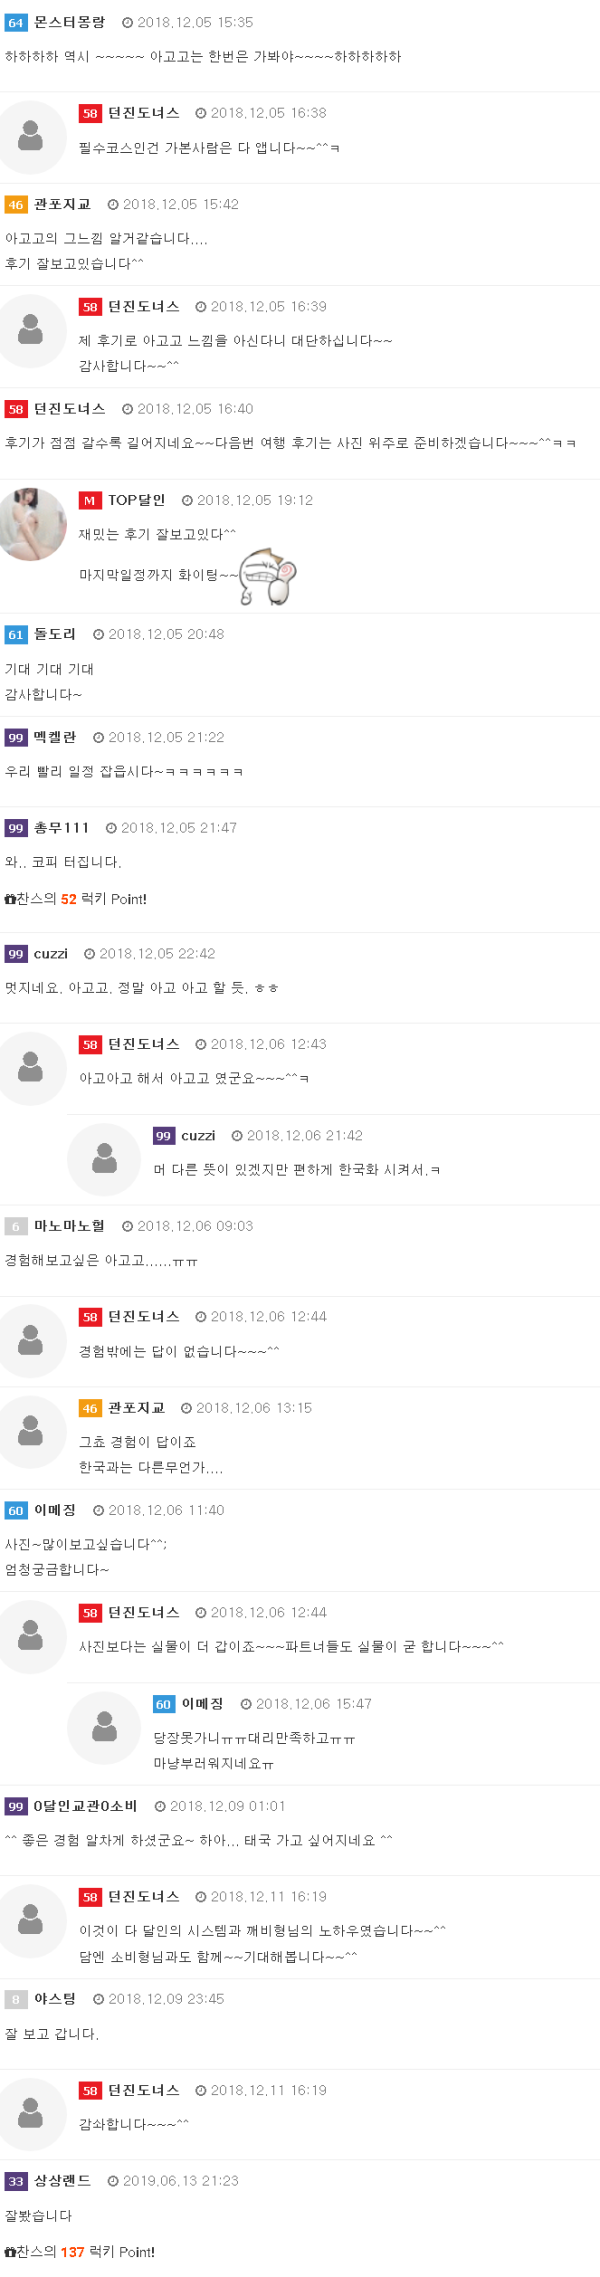This screenshot has width=600, height=2277.
Task: Open 몬스터몽량's user profile name
Action: point(69,22)
